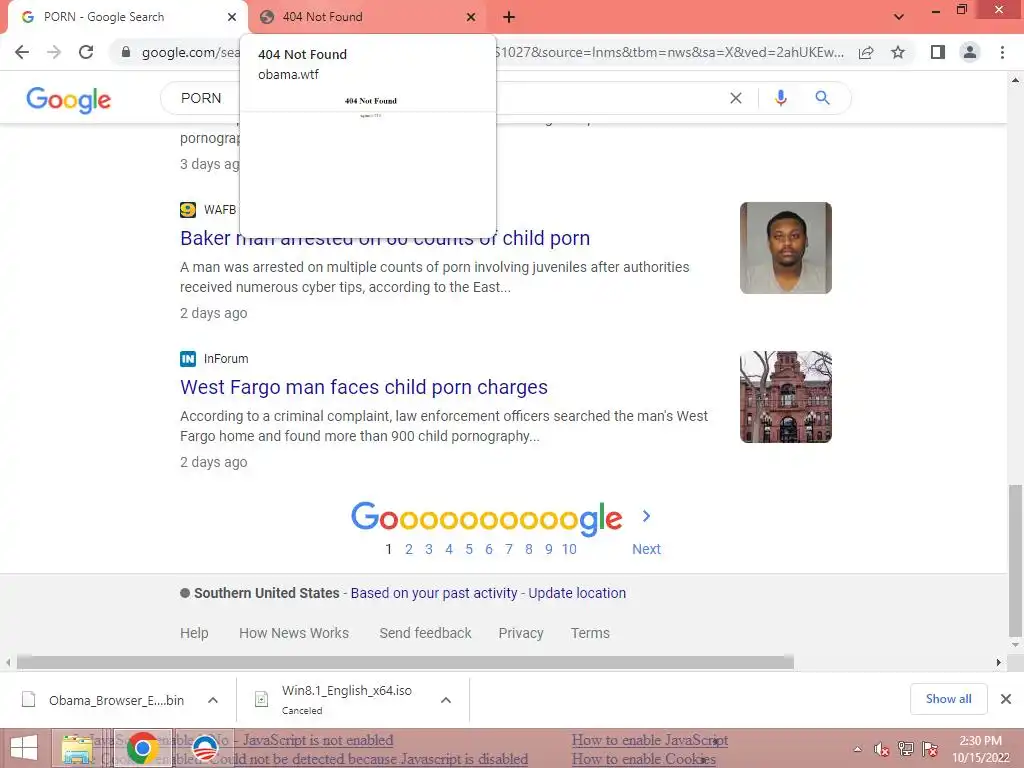Go to results page 7

tap(509, 549)
